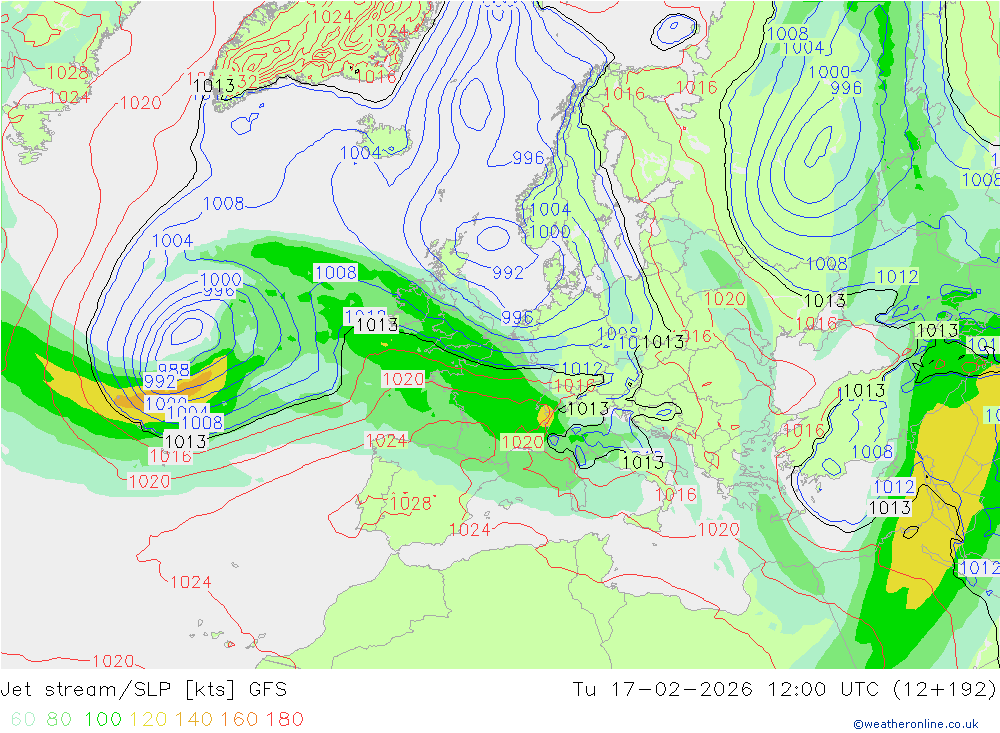Select the 160 kts legend value

(x=239, y=719)
